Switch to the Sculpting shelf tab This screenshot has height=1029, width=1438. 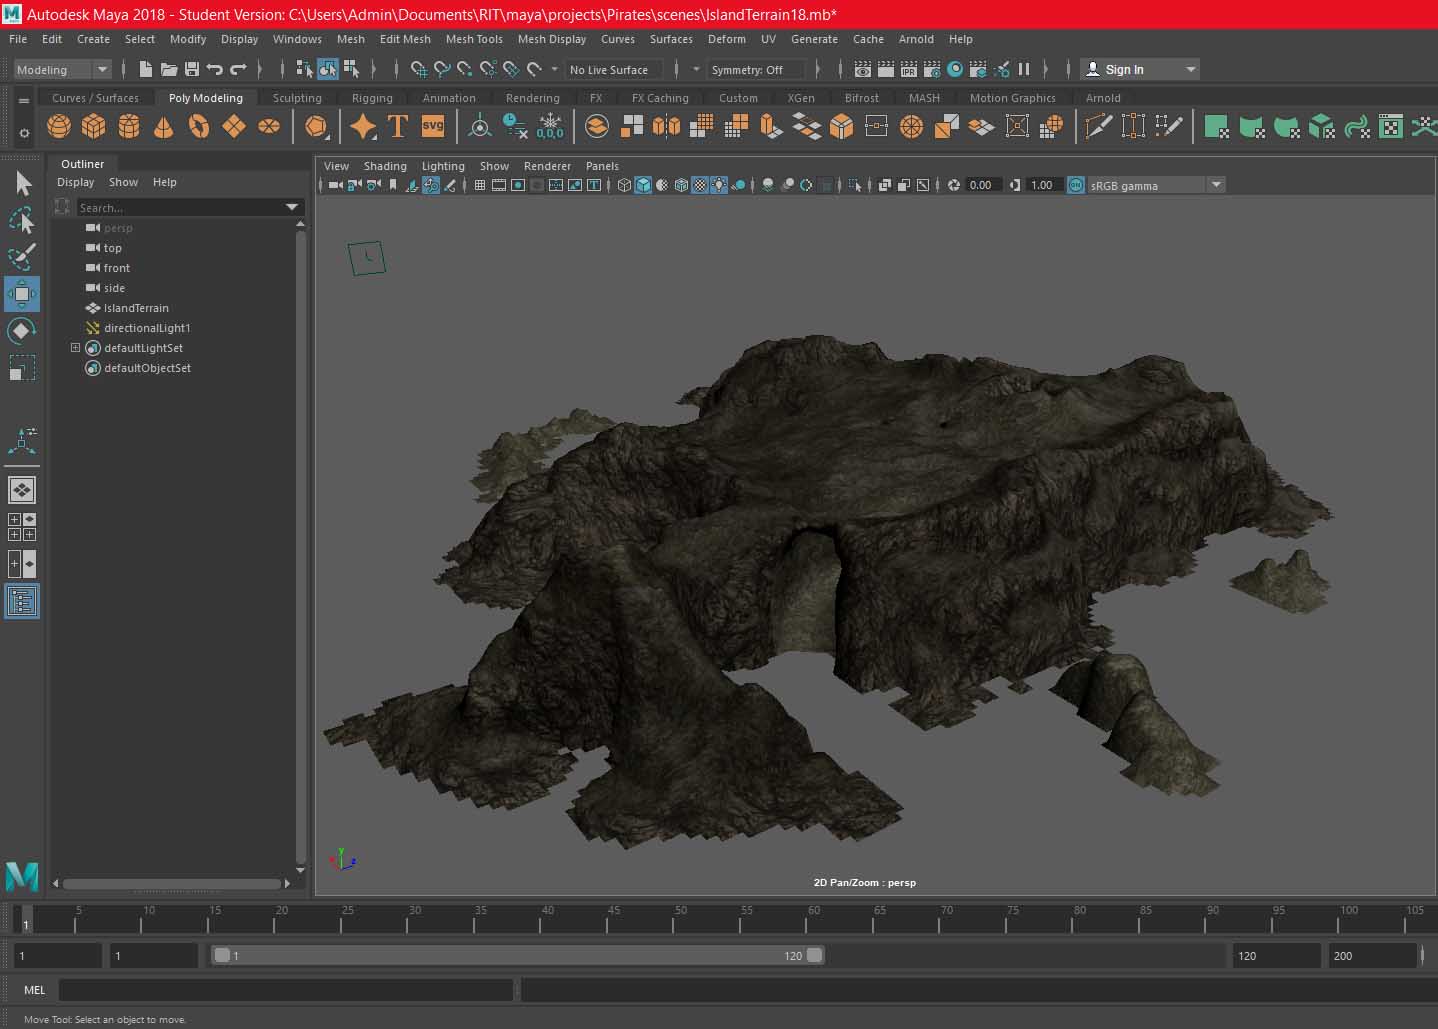(297, 98)
